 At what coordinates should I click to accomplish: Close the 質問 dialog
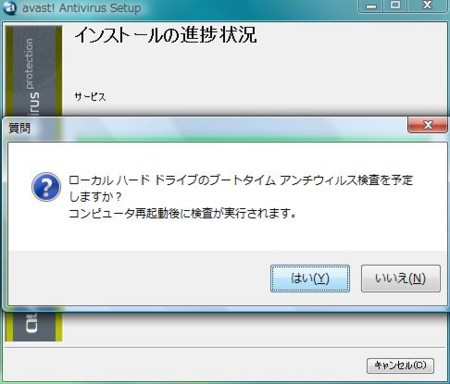coord(427,125)
